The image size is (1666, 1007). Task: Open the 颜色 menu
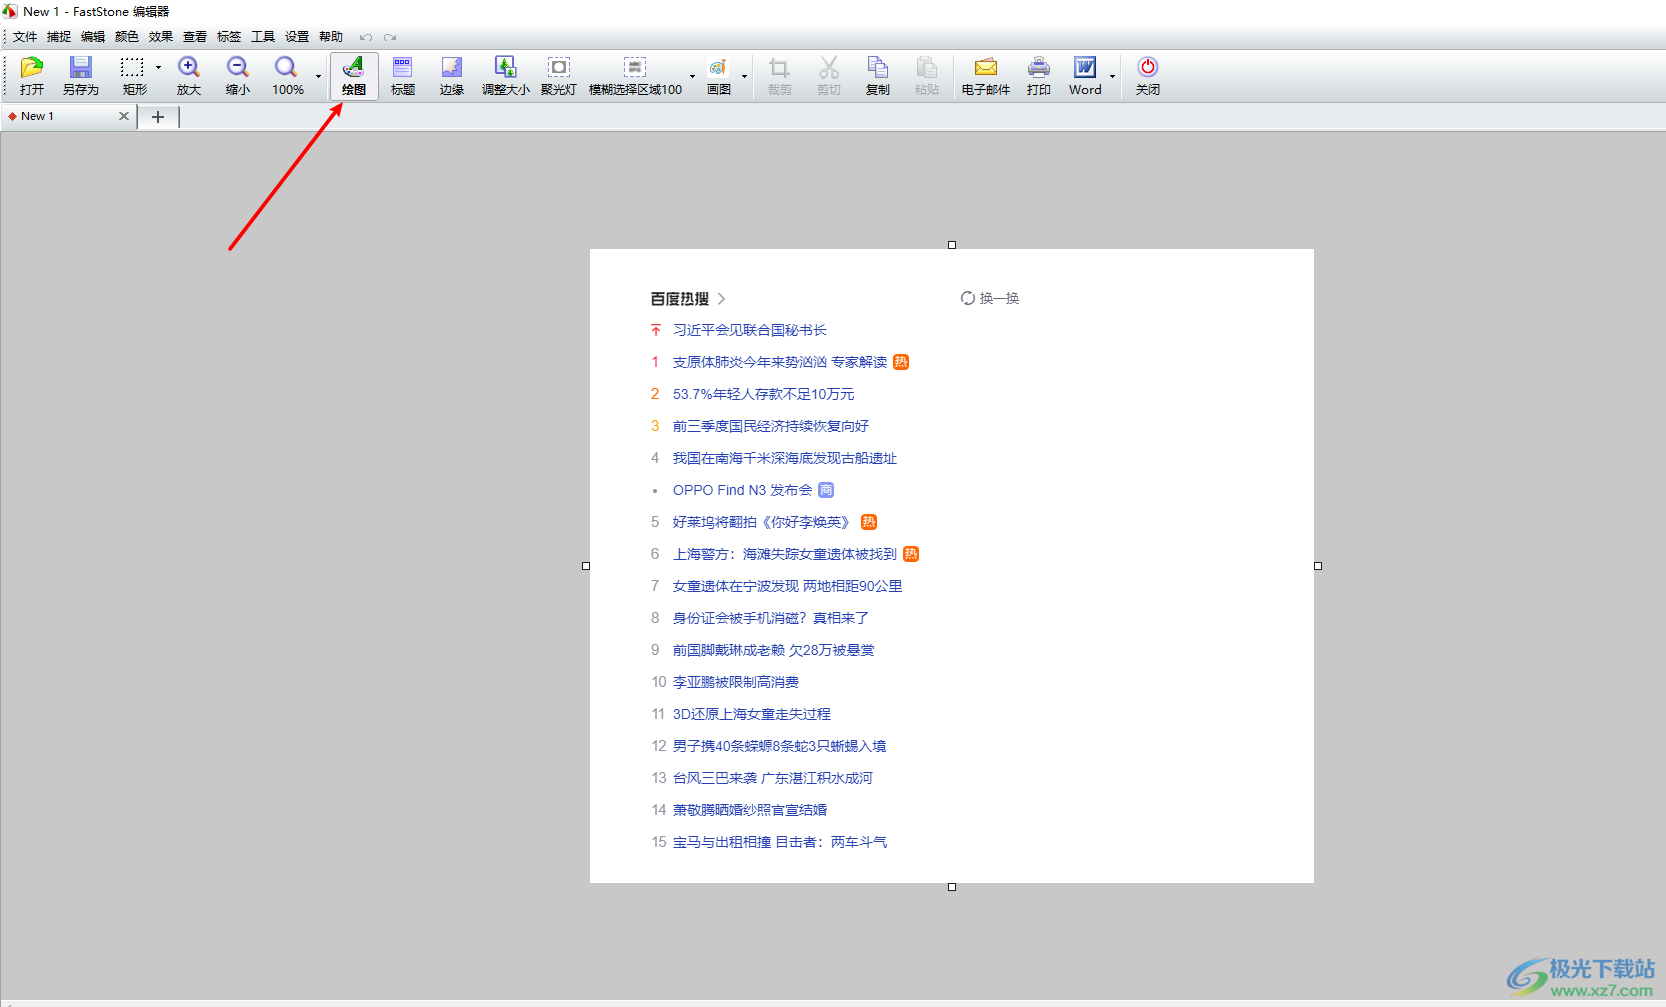click(127, 37)
